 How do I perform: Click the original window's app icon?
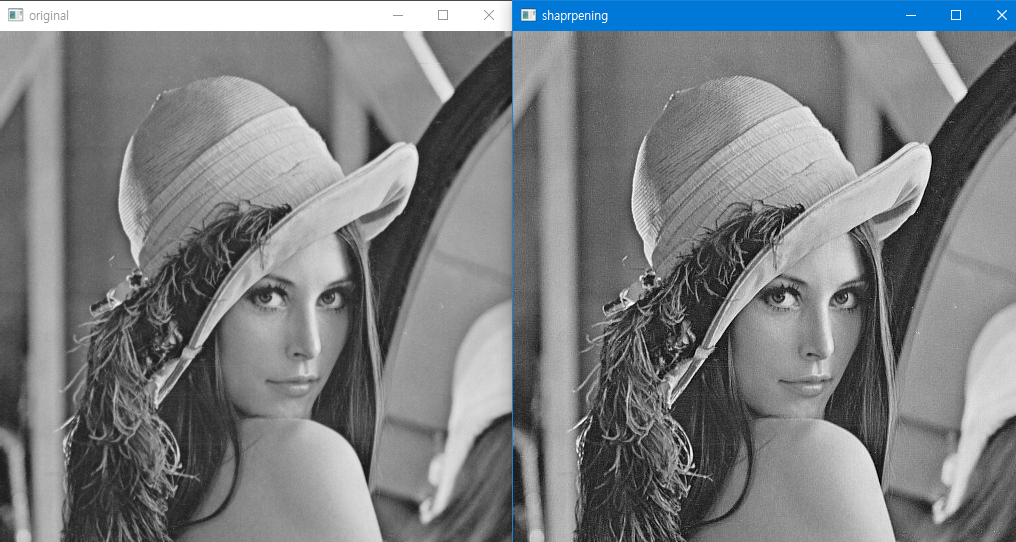tap(16, 15)
